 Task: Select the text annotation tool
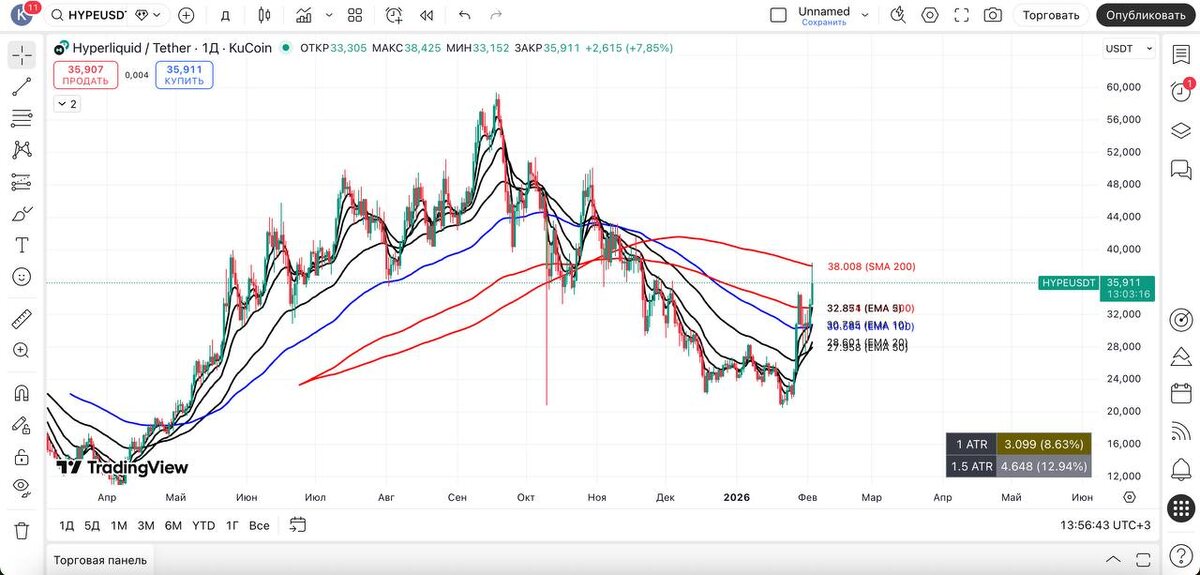(x=22, y=245)
